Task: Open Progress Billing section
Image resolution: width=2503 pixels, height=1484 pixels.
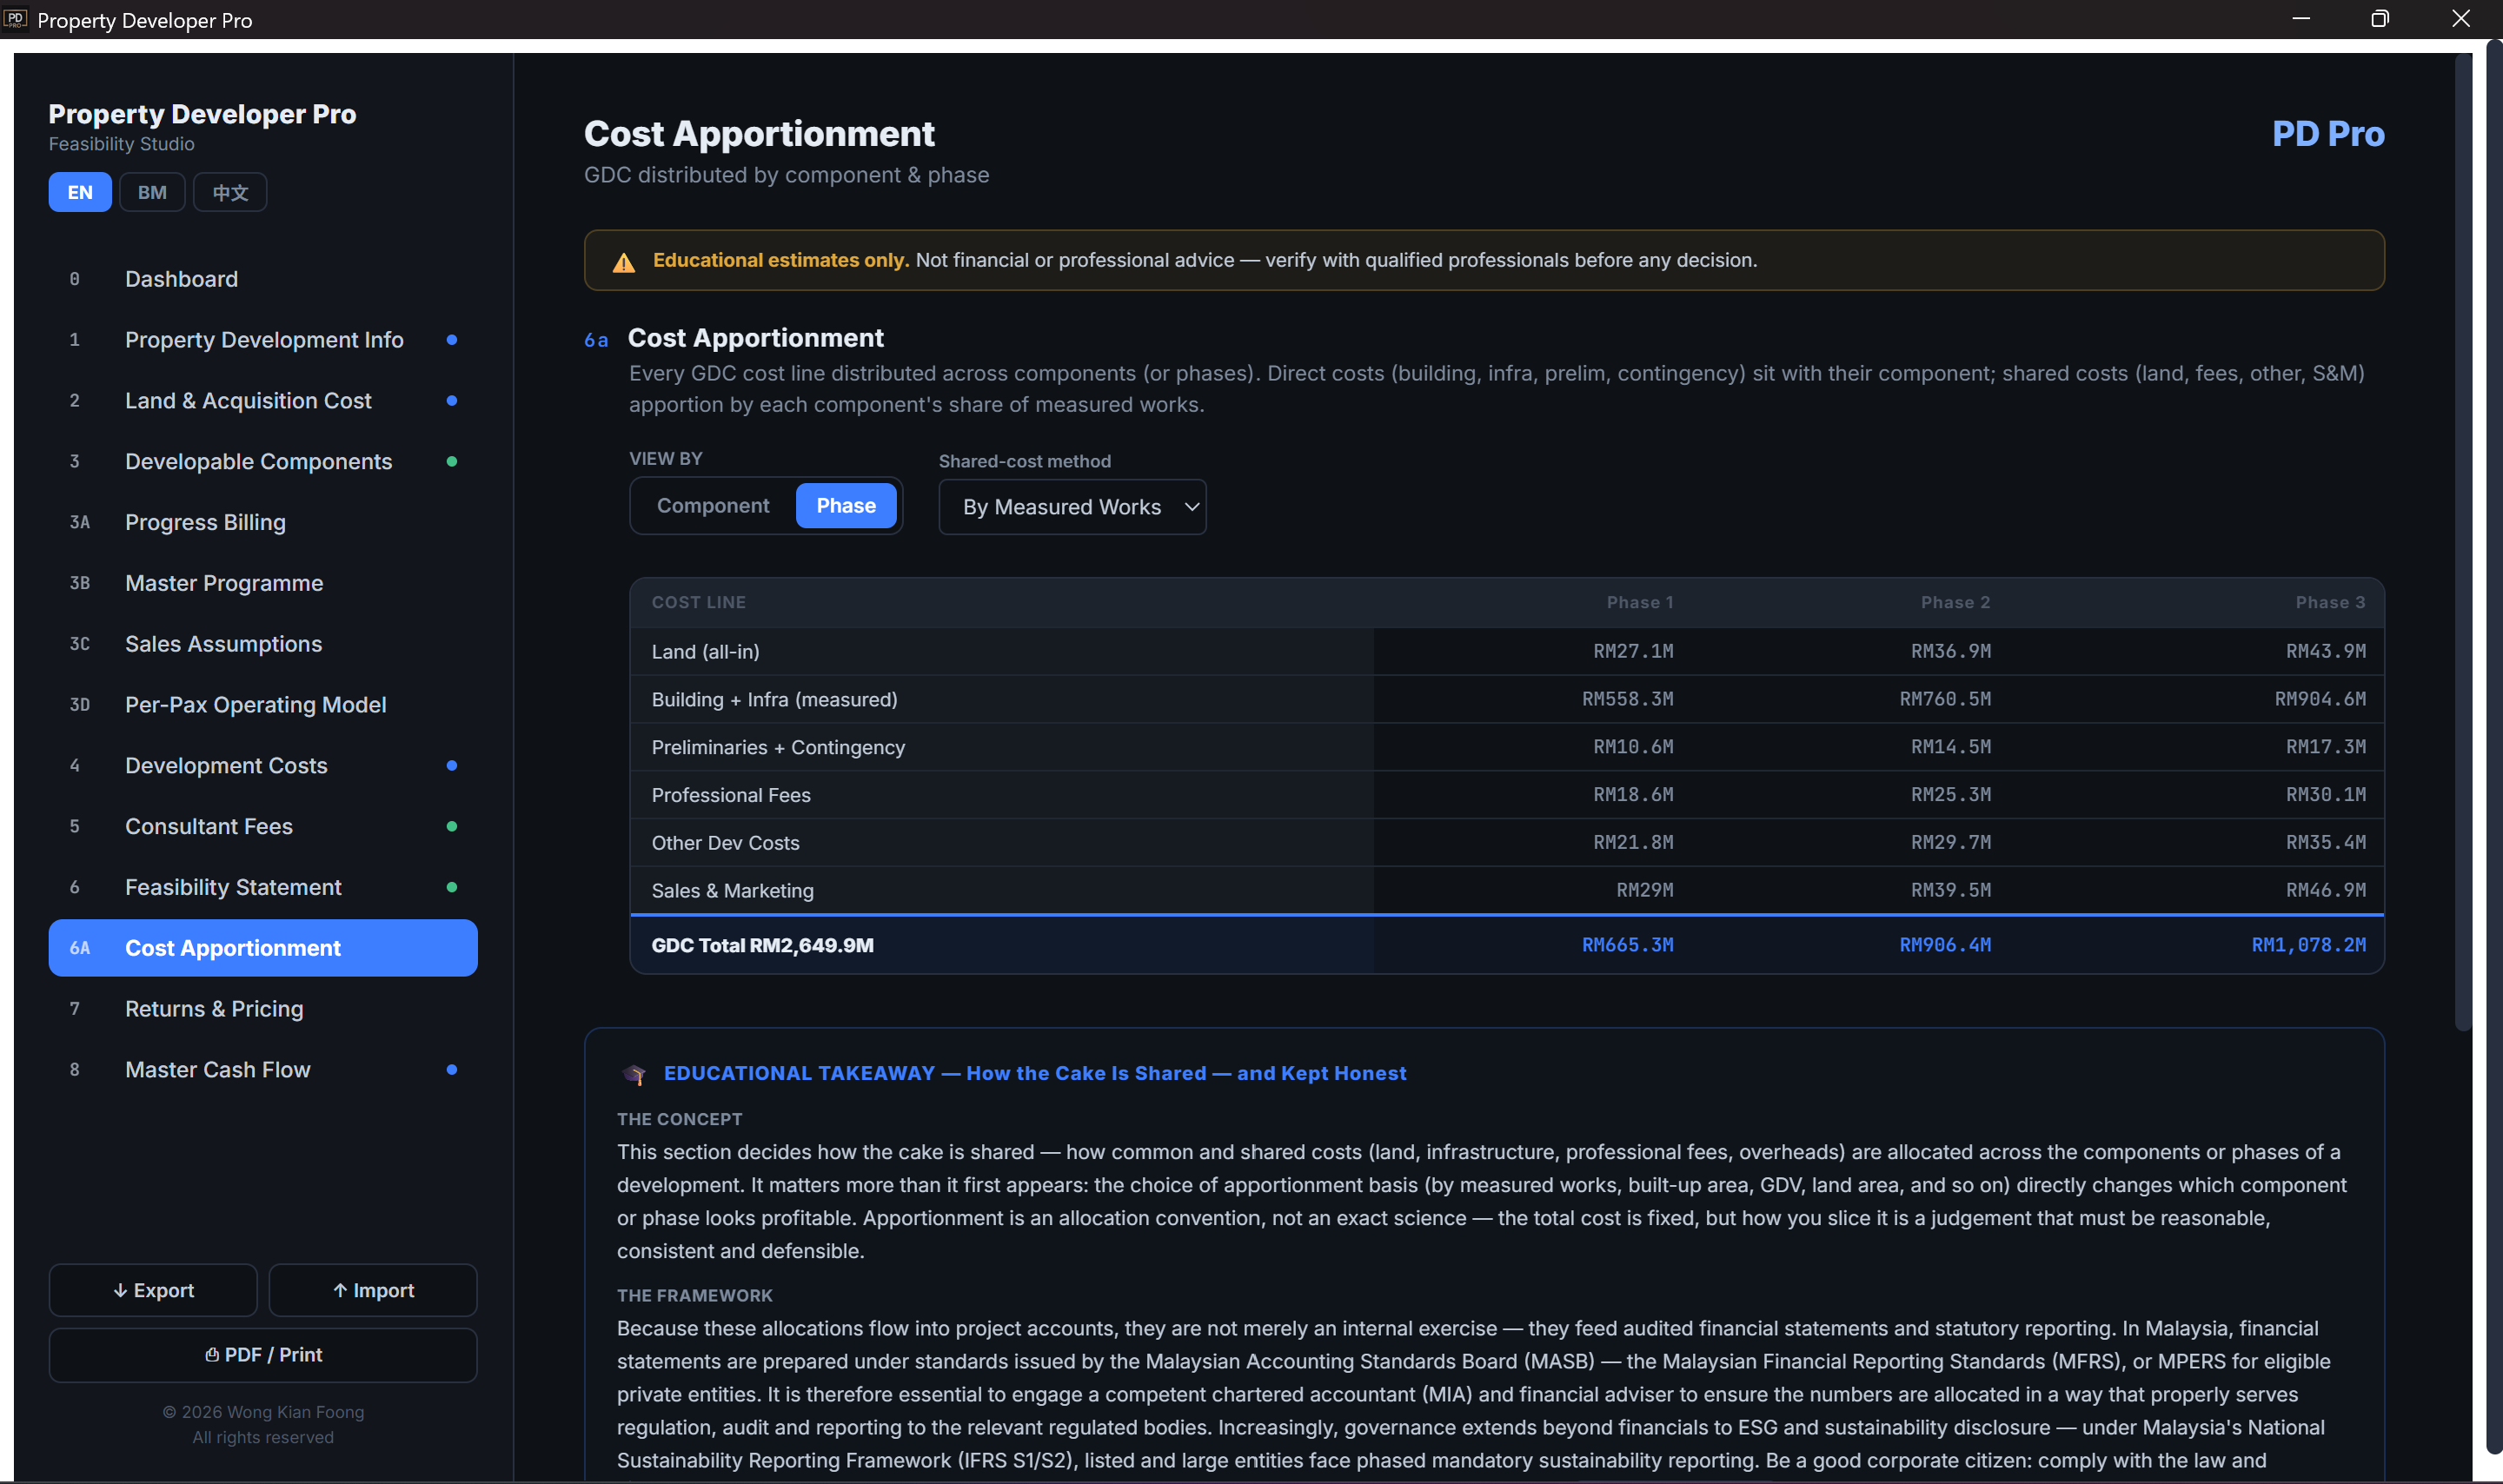Action: pyautogui.click(x=263, y=523)
